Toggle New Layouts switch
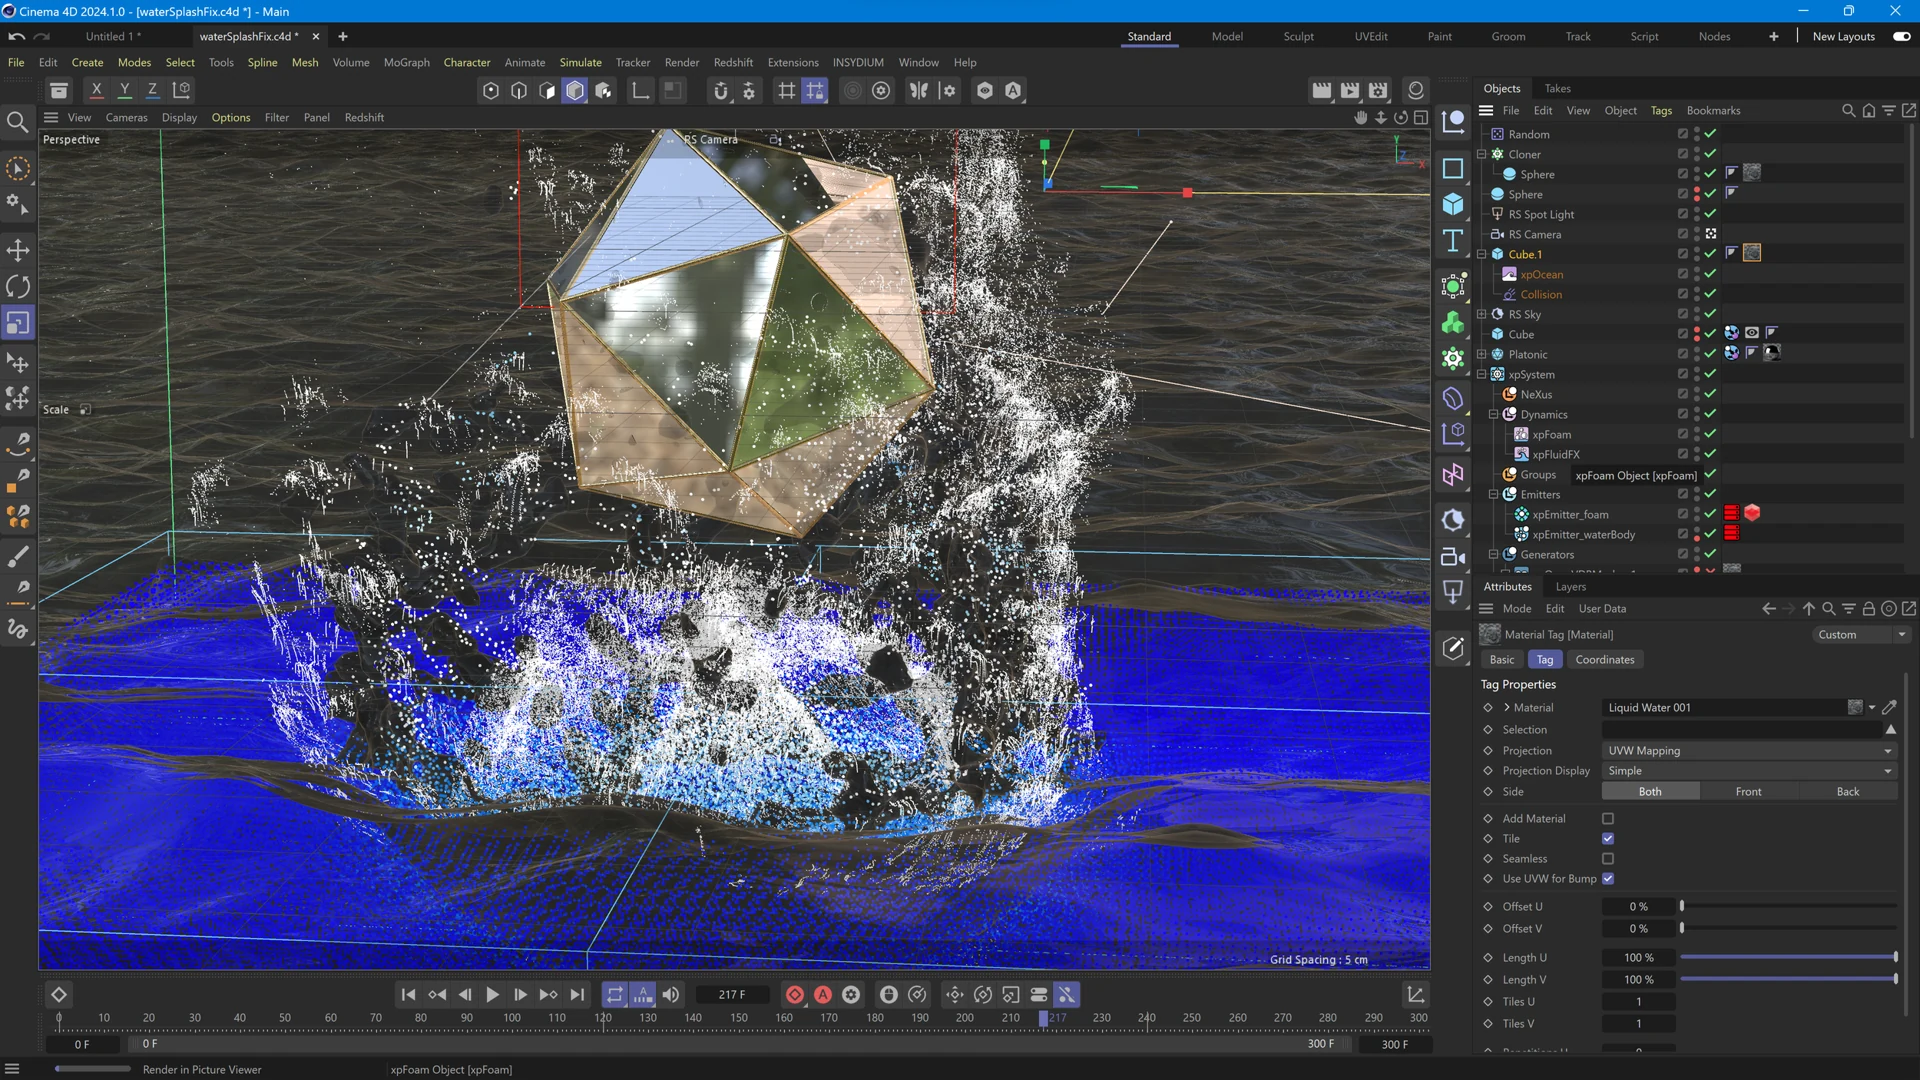Screen dimensions: 1920x1080 tap(1901, 36)
